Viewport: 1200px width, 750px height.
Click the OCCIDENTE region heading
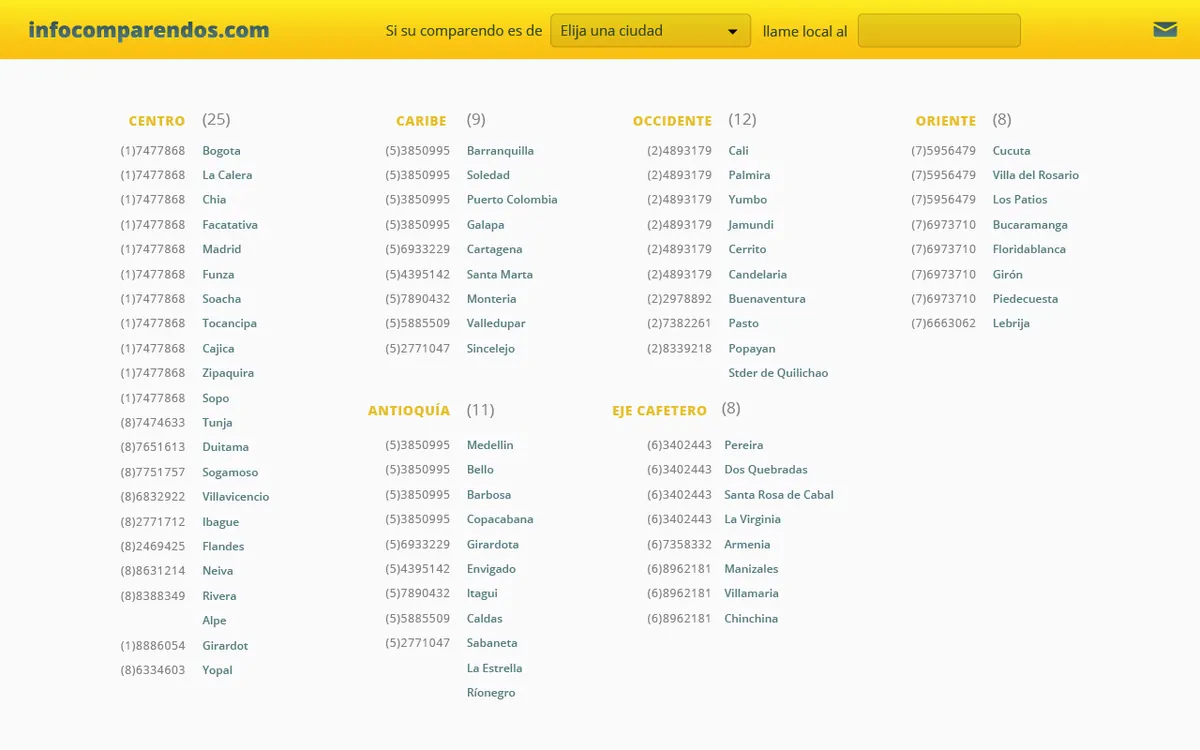(x=672, y=121)
